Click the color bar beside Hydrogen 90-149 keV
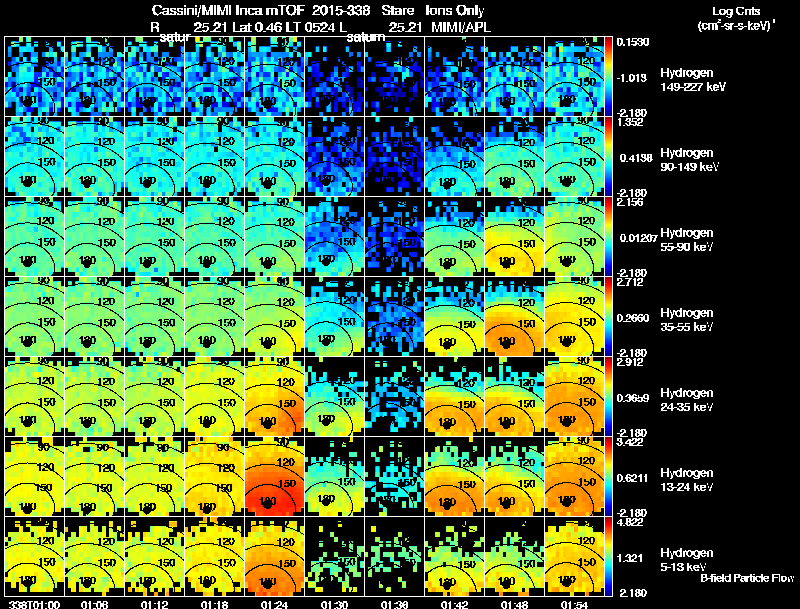800x609 pixels. (x=608, y=156)
